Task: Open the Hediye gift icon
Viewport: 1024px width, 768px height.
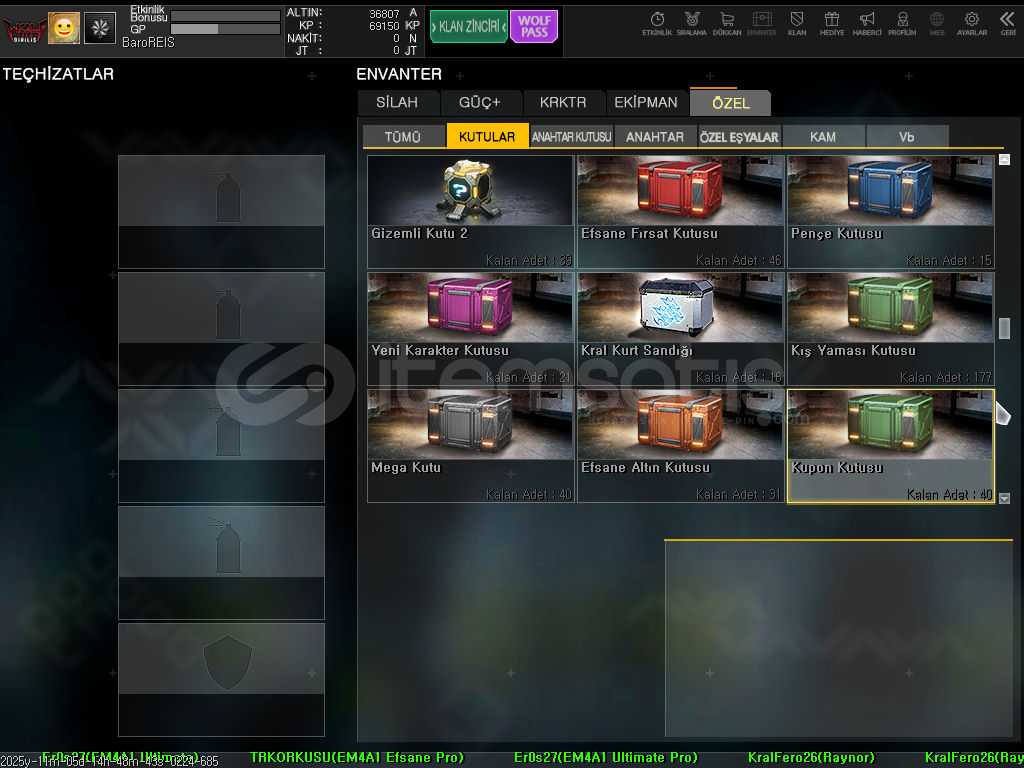Action: [831, 23]
